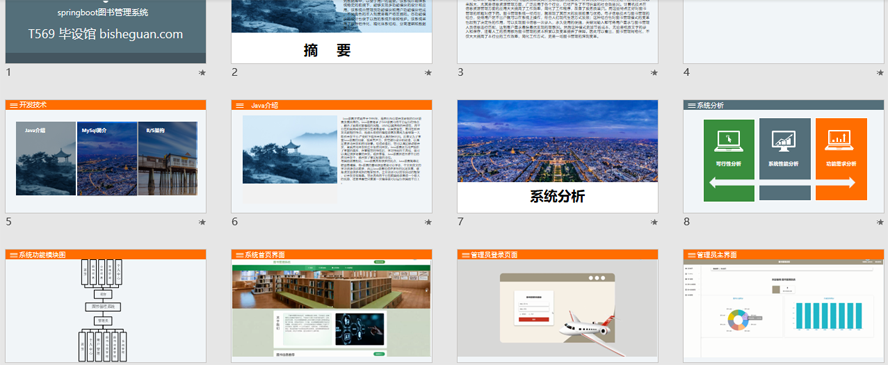The image size is (888, 365).
Task: Select slide 7 with the city night photo
Action: 558,156
